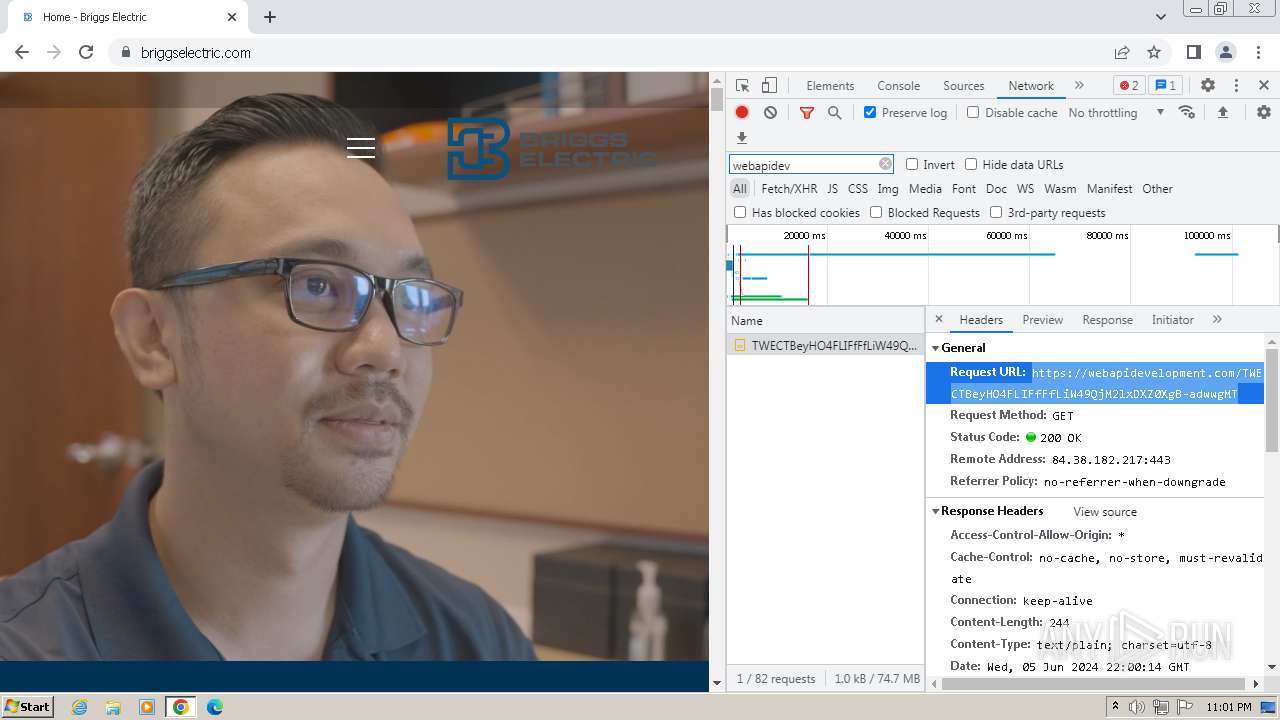1280x720 pixels.
Task: Filter requests by WS type
Action: [1025, 188]
